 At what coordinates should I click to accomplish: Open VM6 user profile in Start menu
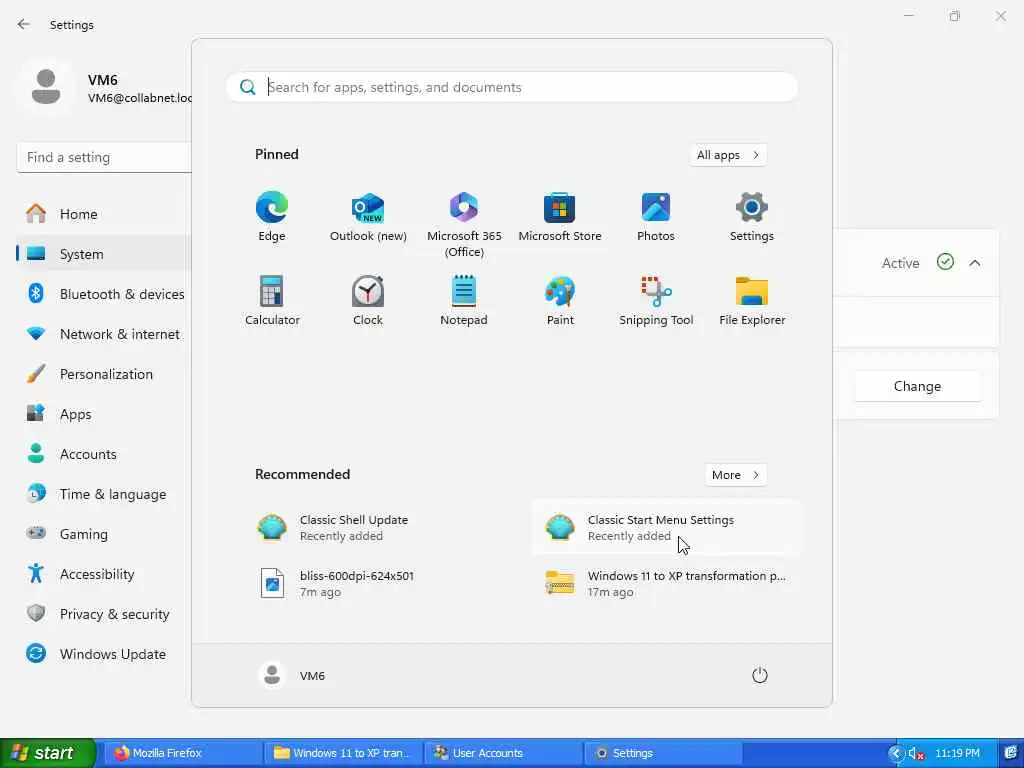[292, 675]
